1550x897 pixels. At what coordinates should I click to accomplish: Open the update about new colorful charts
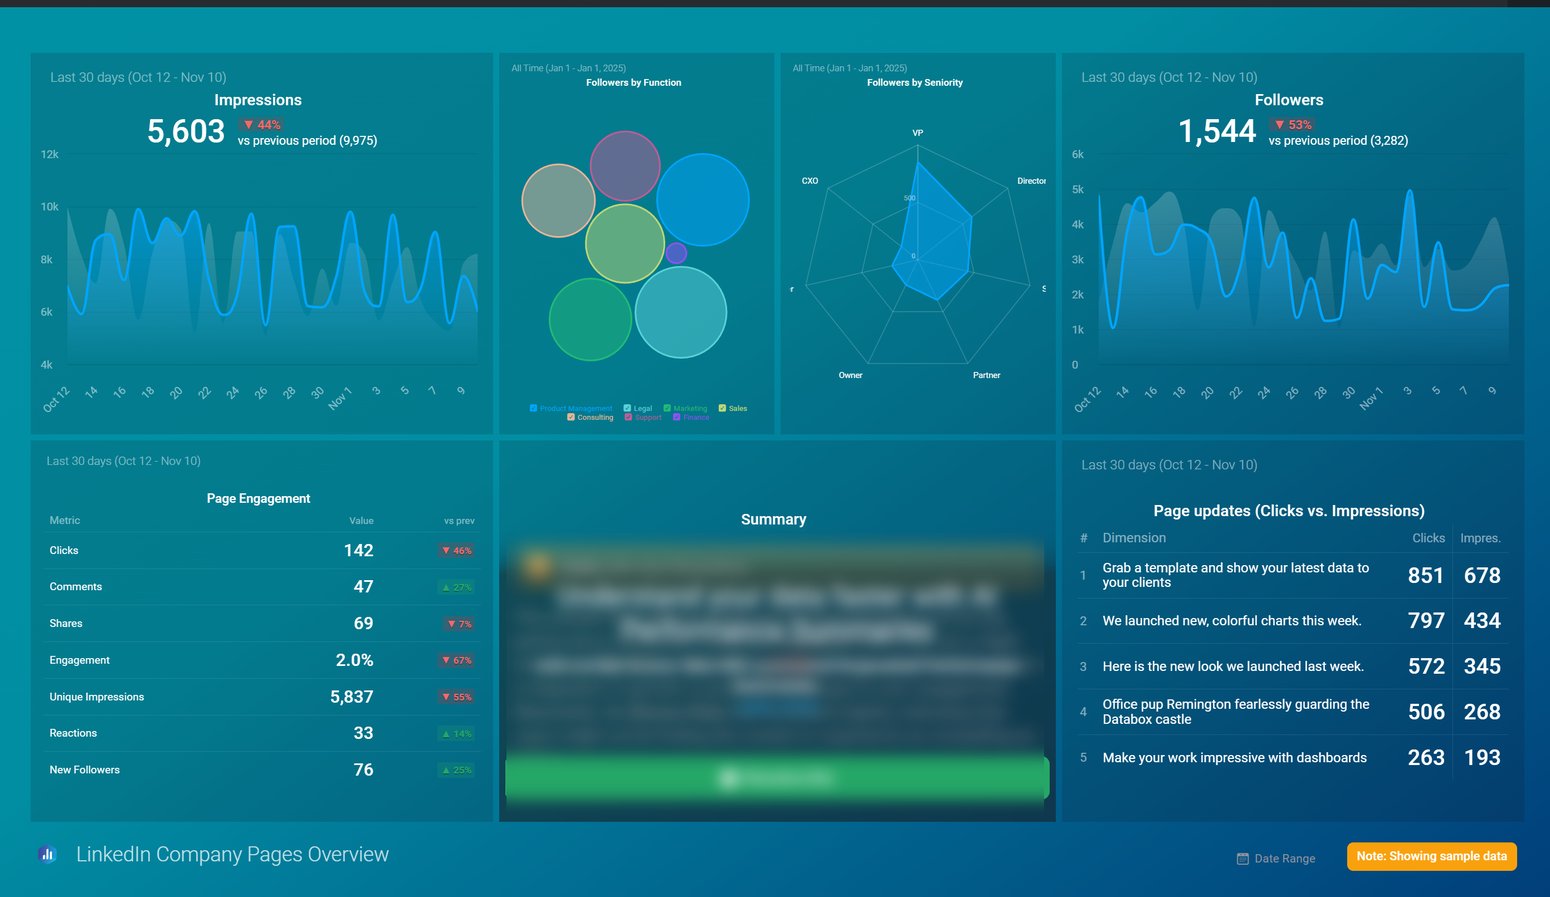tap(1231, 620)
